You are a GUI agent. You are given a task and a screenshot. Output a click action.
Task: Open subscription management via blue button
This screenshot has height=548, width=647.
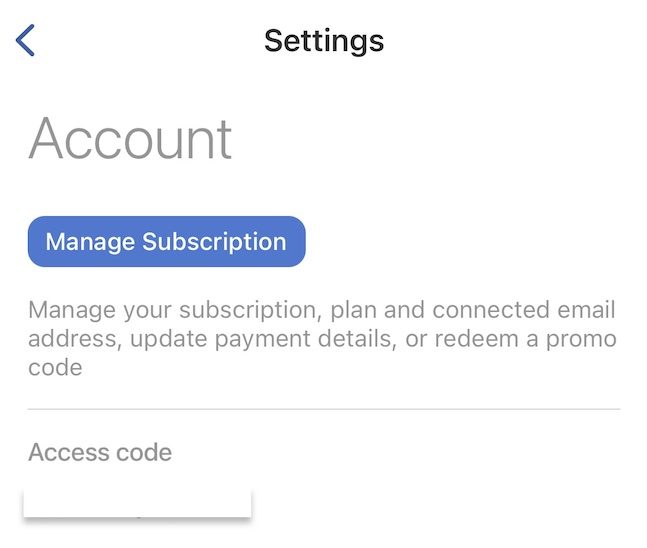(x=166, y=242)
